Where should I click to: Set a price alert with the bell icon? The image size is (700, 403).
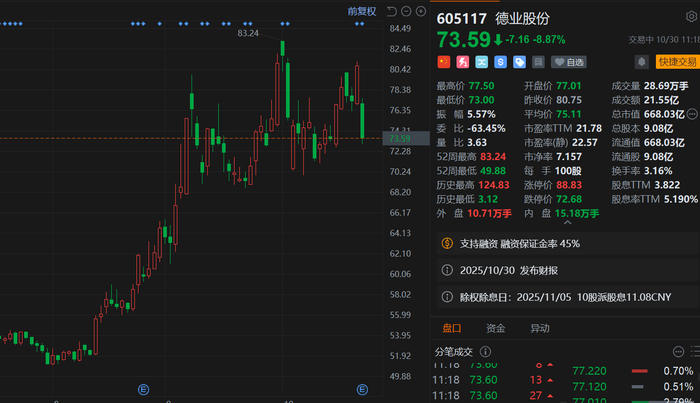[x=642, y=62]
